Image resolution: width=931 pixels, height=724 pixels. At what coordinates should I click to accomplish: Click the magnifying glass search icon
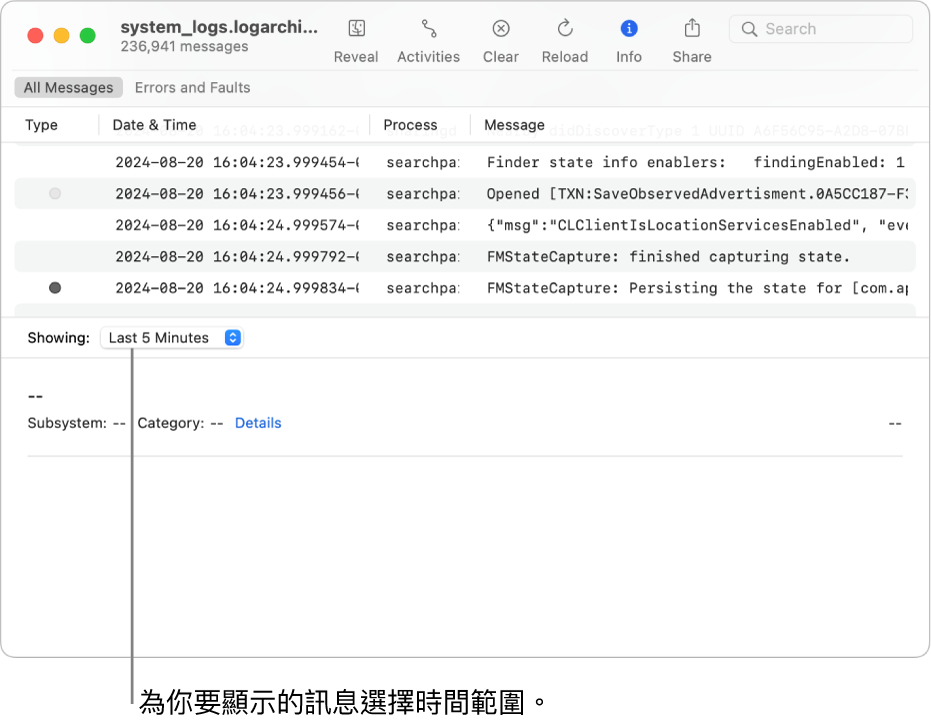(749, 29)
